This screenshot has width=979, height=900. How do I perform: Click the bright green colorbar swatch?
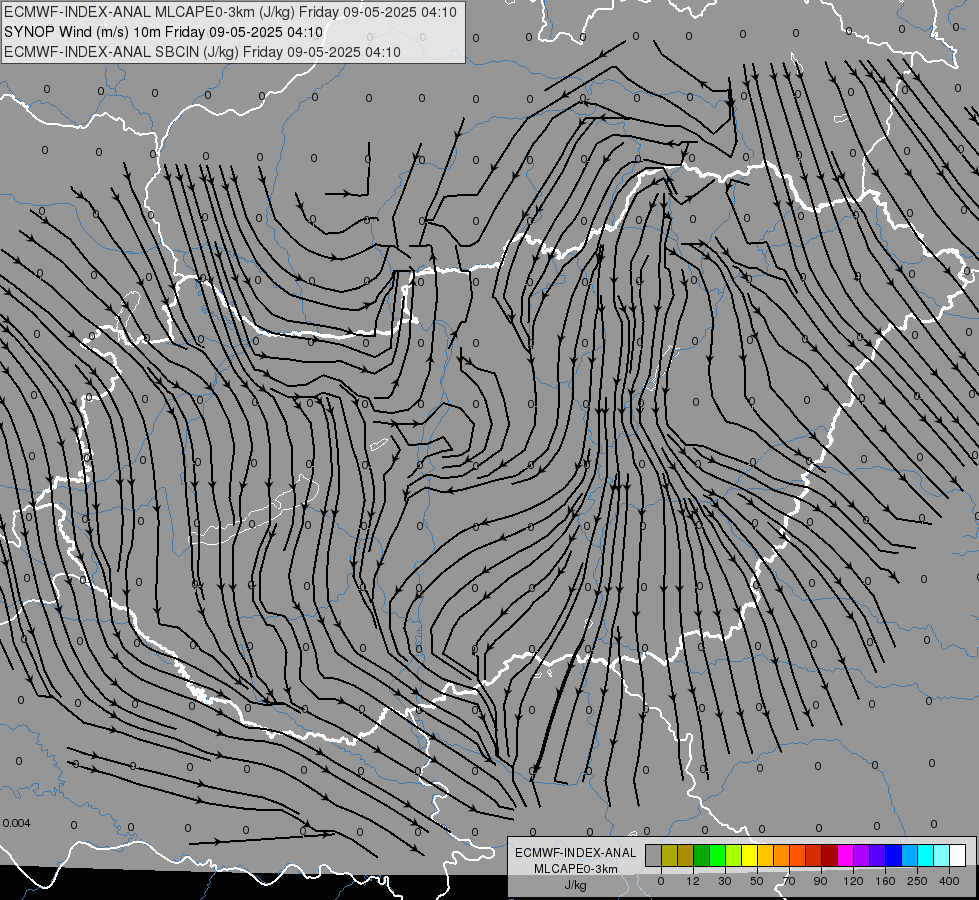coord(717,855)
